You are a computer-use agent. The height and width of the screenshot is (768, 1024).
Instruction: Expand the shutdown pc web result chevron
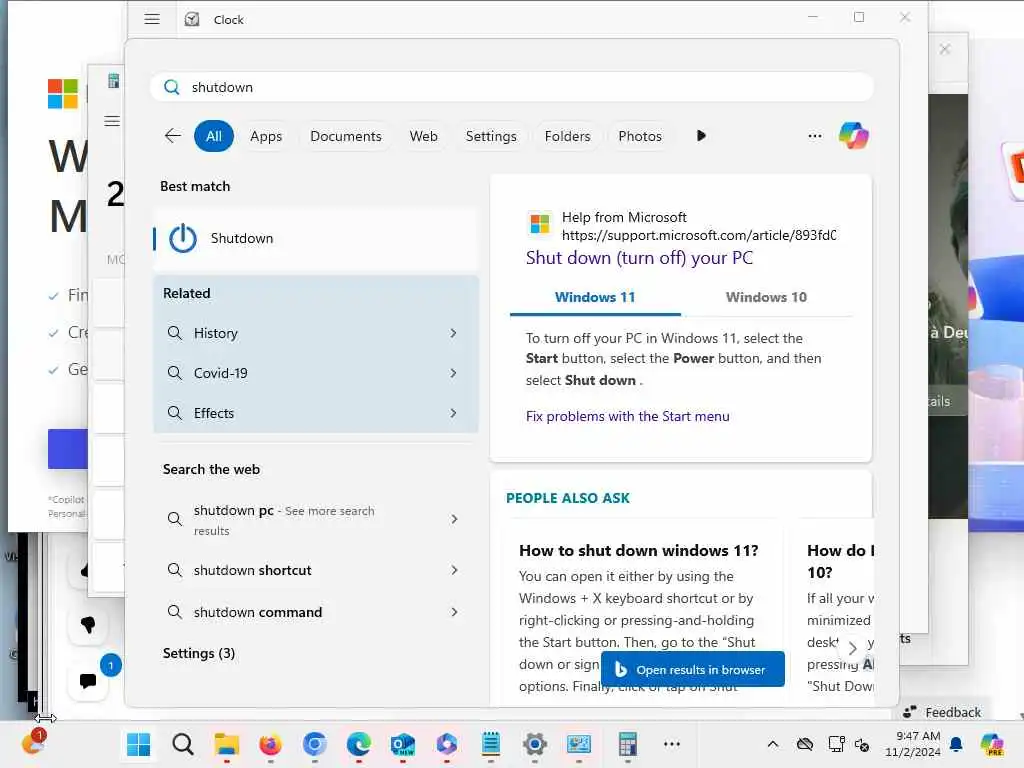454,519
